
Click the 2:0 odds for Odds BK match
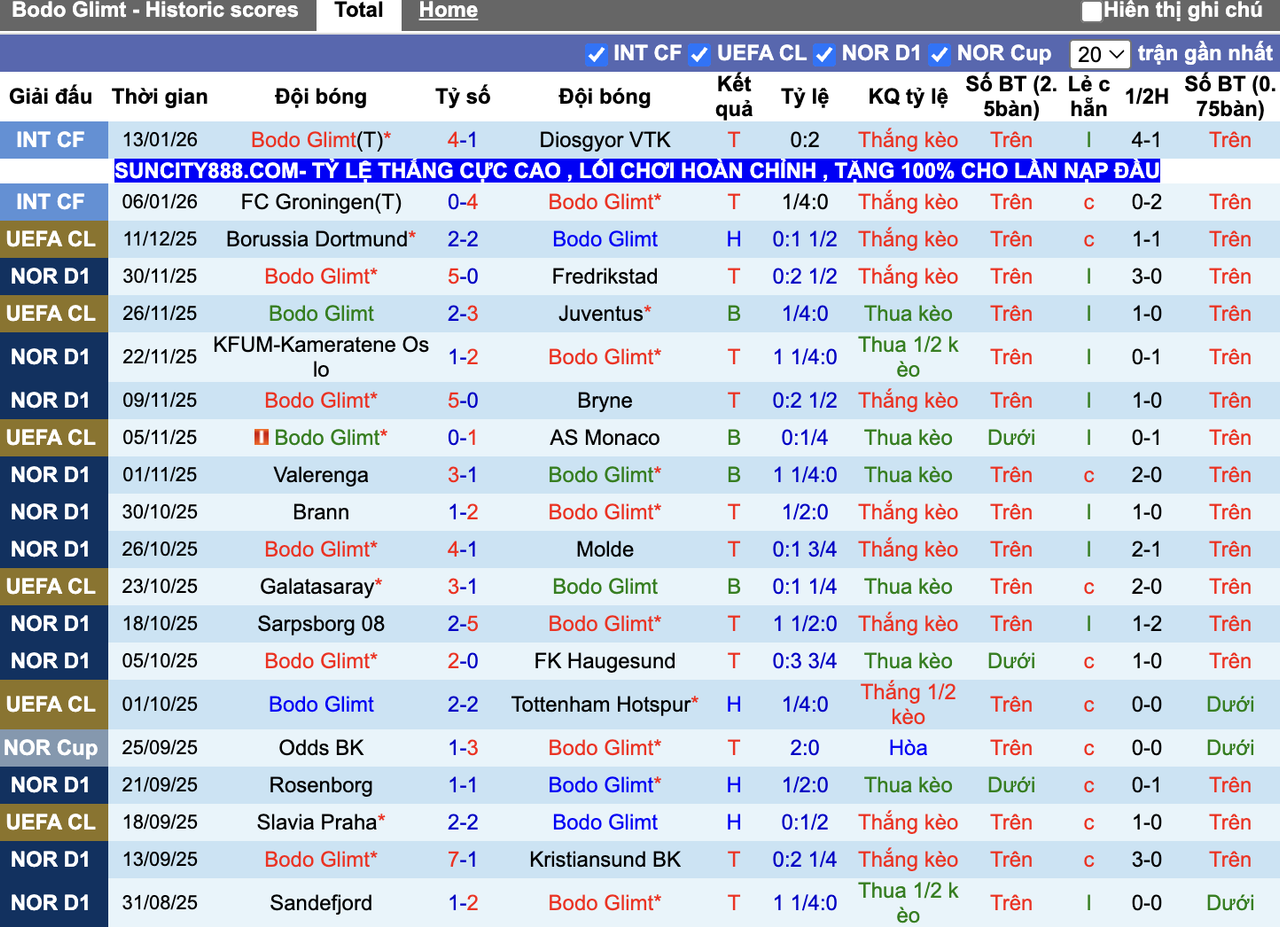tap(805, 748)
